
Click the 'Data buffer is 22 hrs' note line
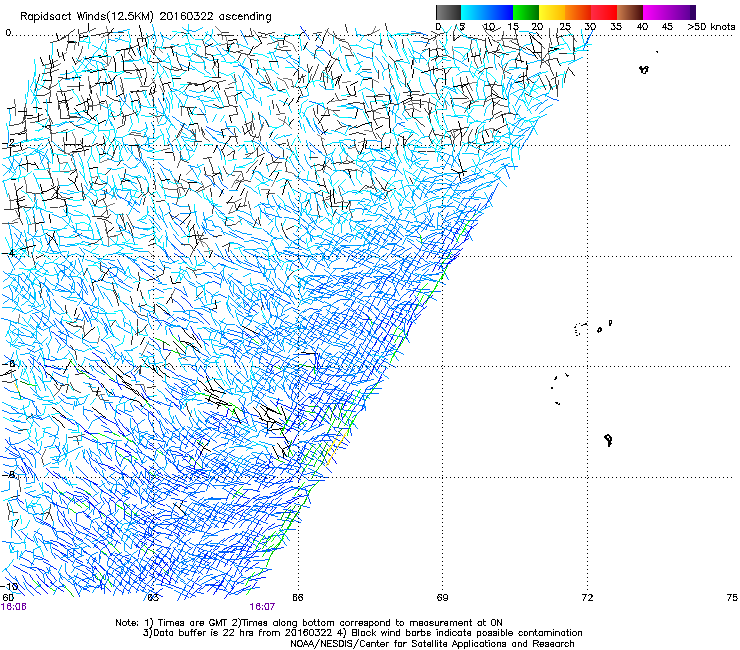pos(362,633)
